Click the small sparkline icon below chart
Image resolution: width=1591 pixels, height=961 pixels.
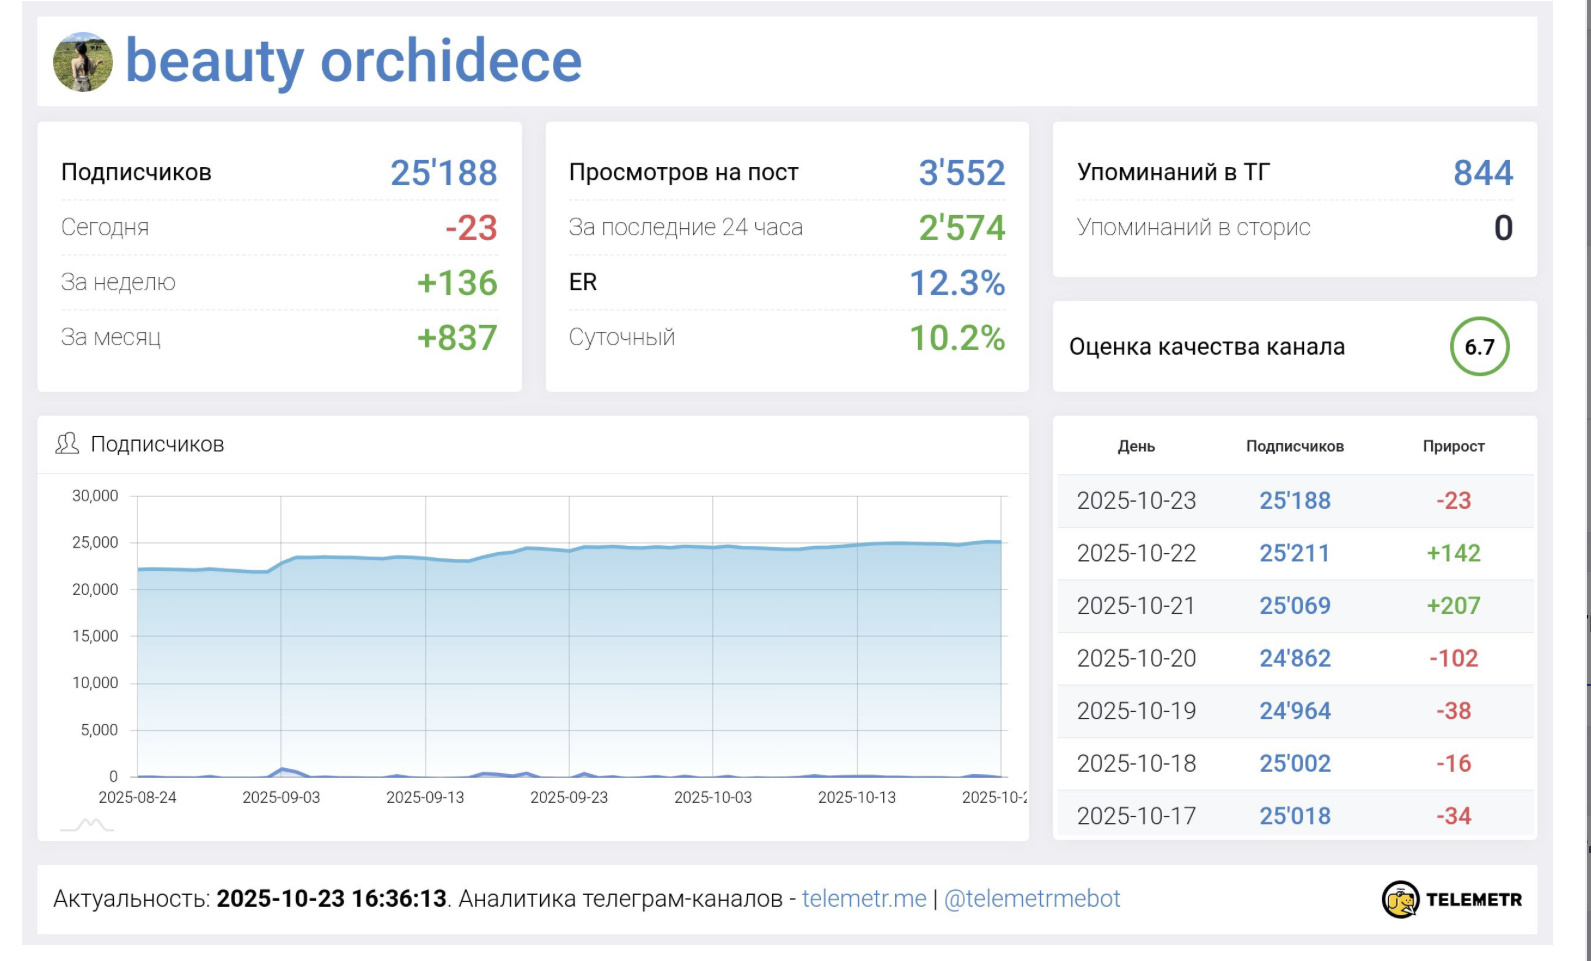pyautogui.click(x=87, y=825)
